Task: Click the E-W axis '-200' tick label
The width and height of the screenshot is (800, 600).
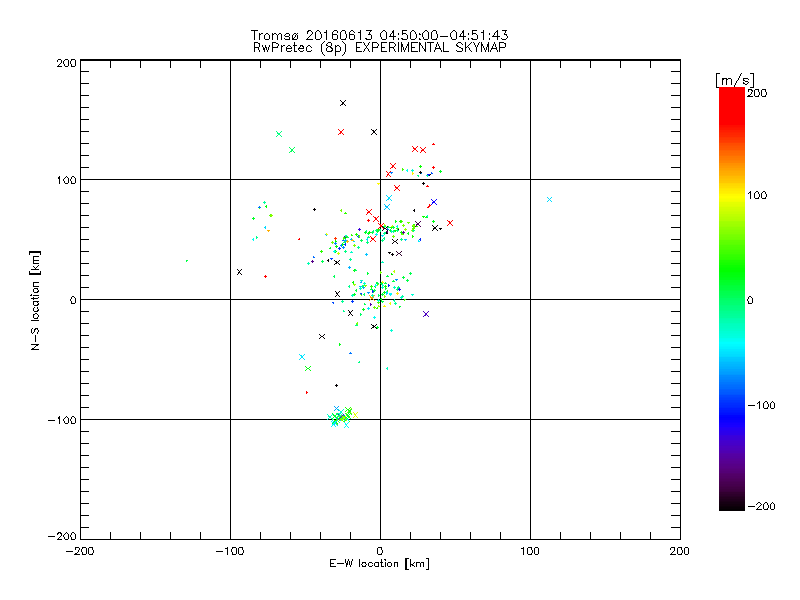Action: click(80, 551)
